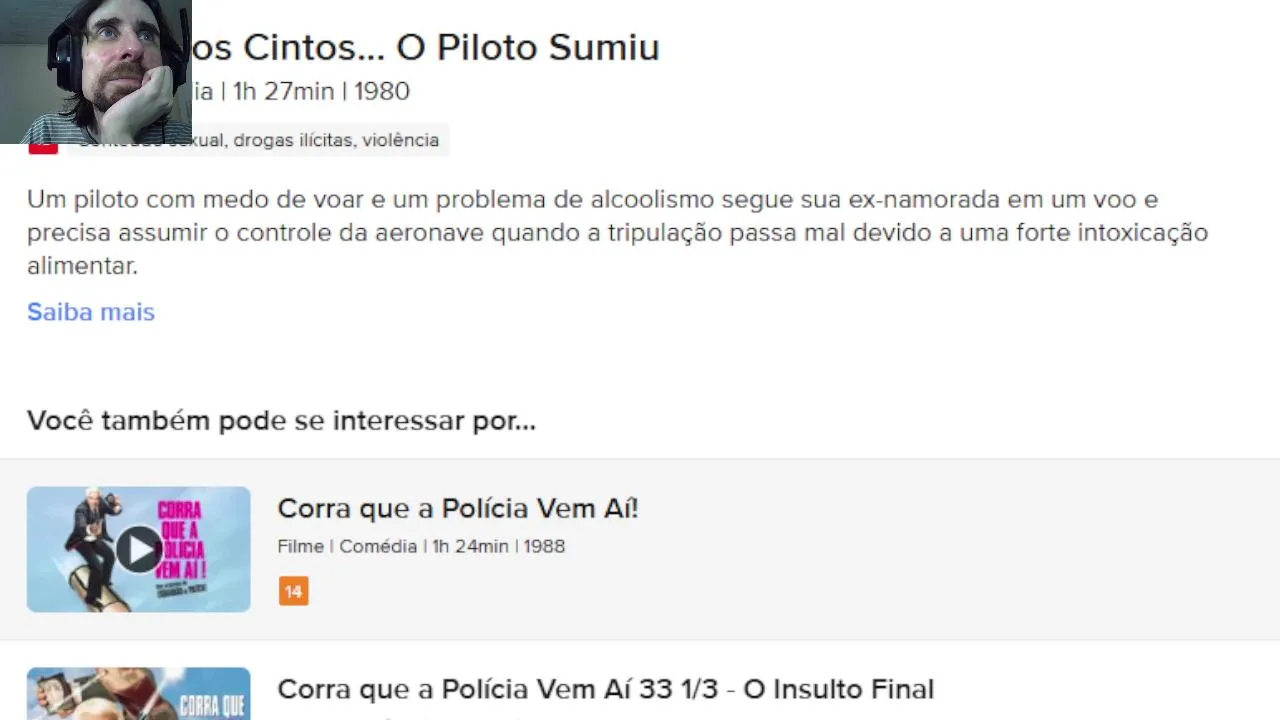Play the Corra que a Polícia Vem Aí! video
The height and width of the screenshot is (720, 1280).
(x=139, y=549)
